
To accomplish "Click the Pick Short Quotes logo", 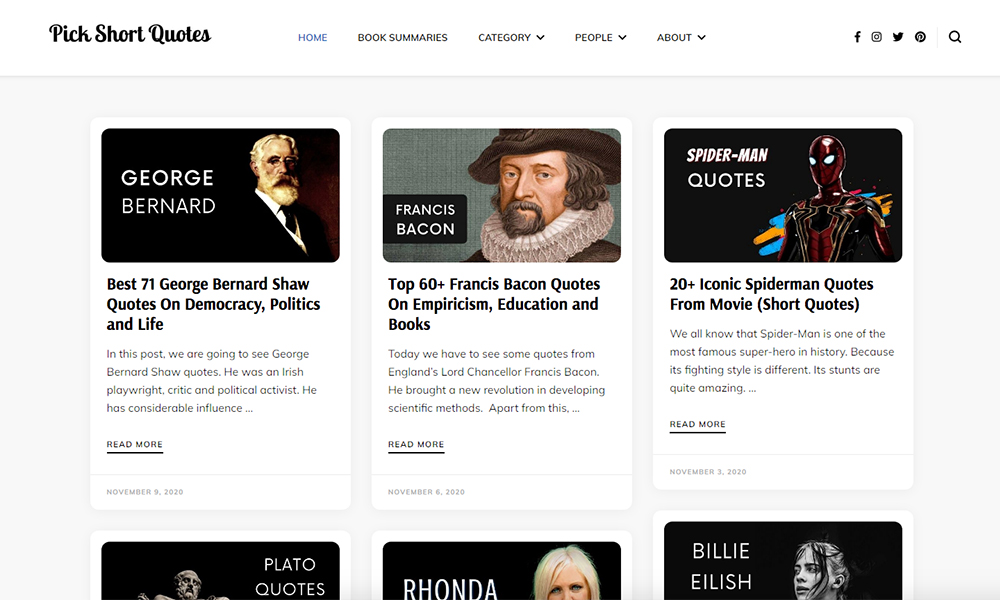I will pos(130,34).
